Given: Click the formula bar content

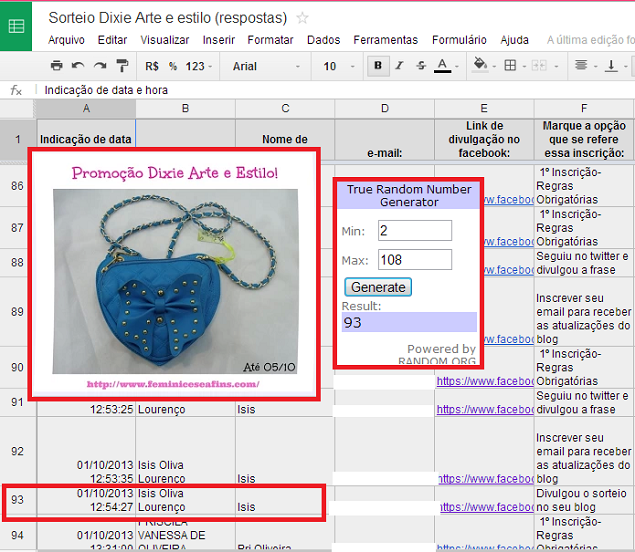Looking at the screenshot, I should (x=106, y=90).
